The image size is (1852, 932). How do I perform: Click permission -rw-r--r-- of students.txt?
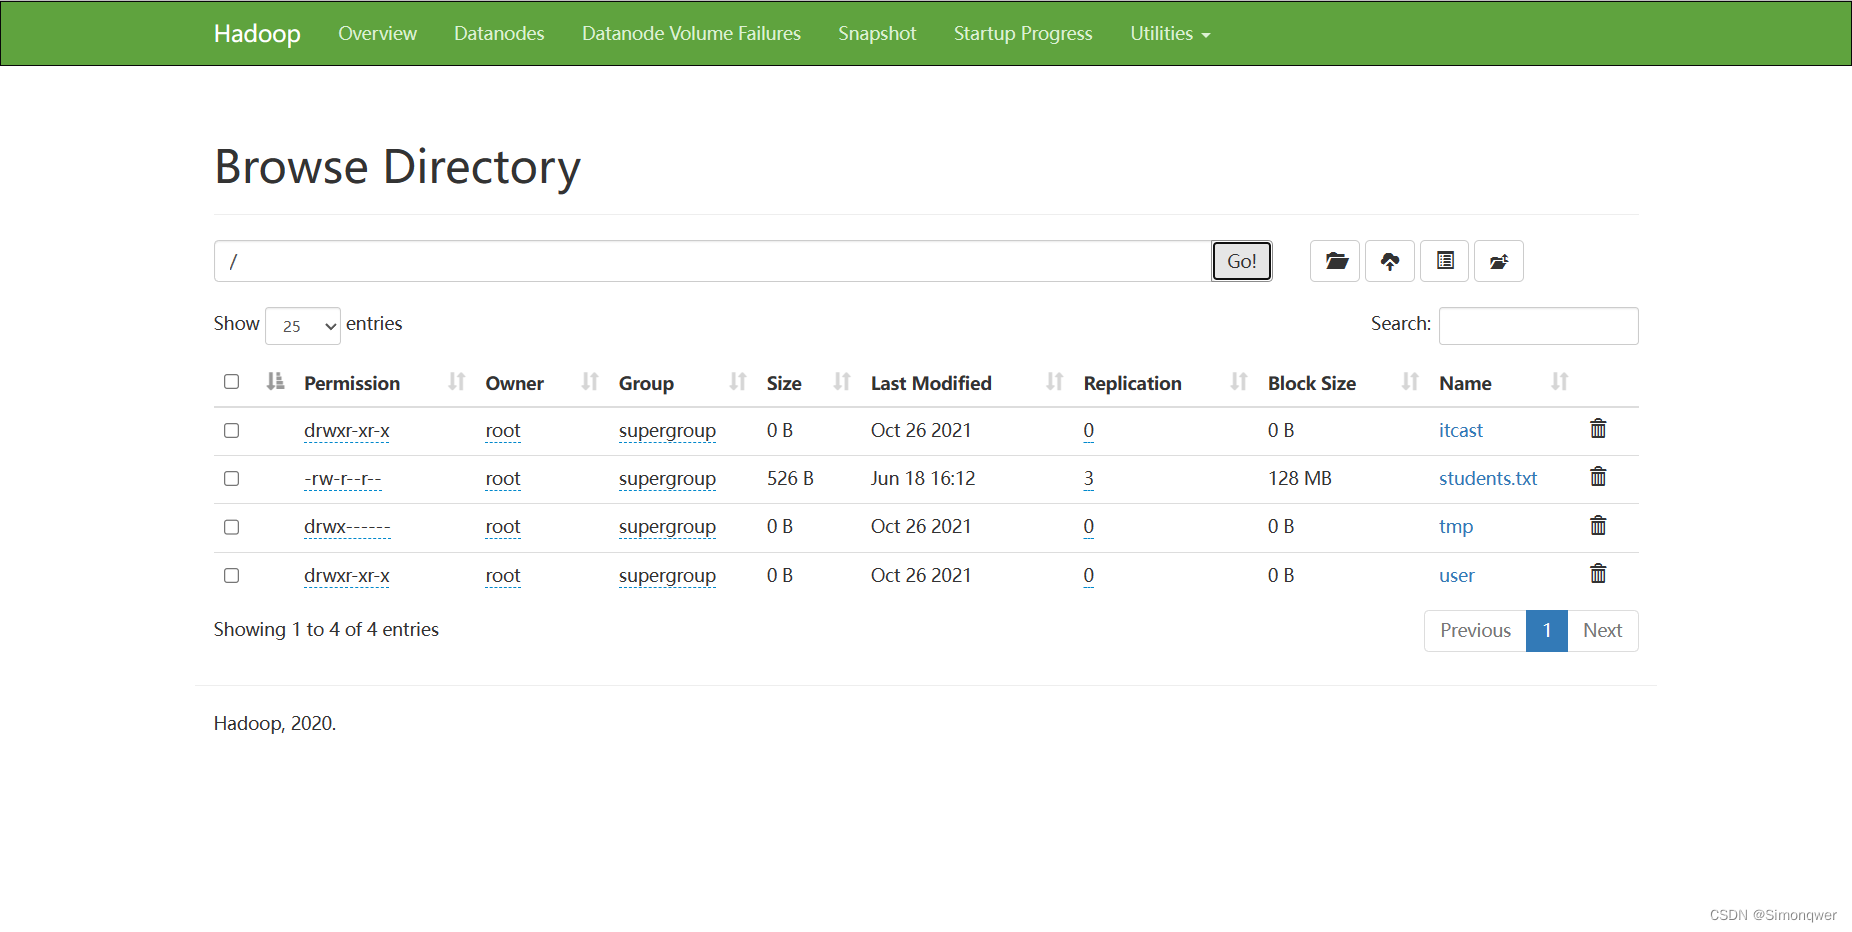pos(343,479)
